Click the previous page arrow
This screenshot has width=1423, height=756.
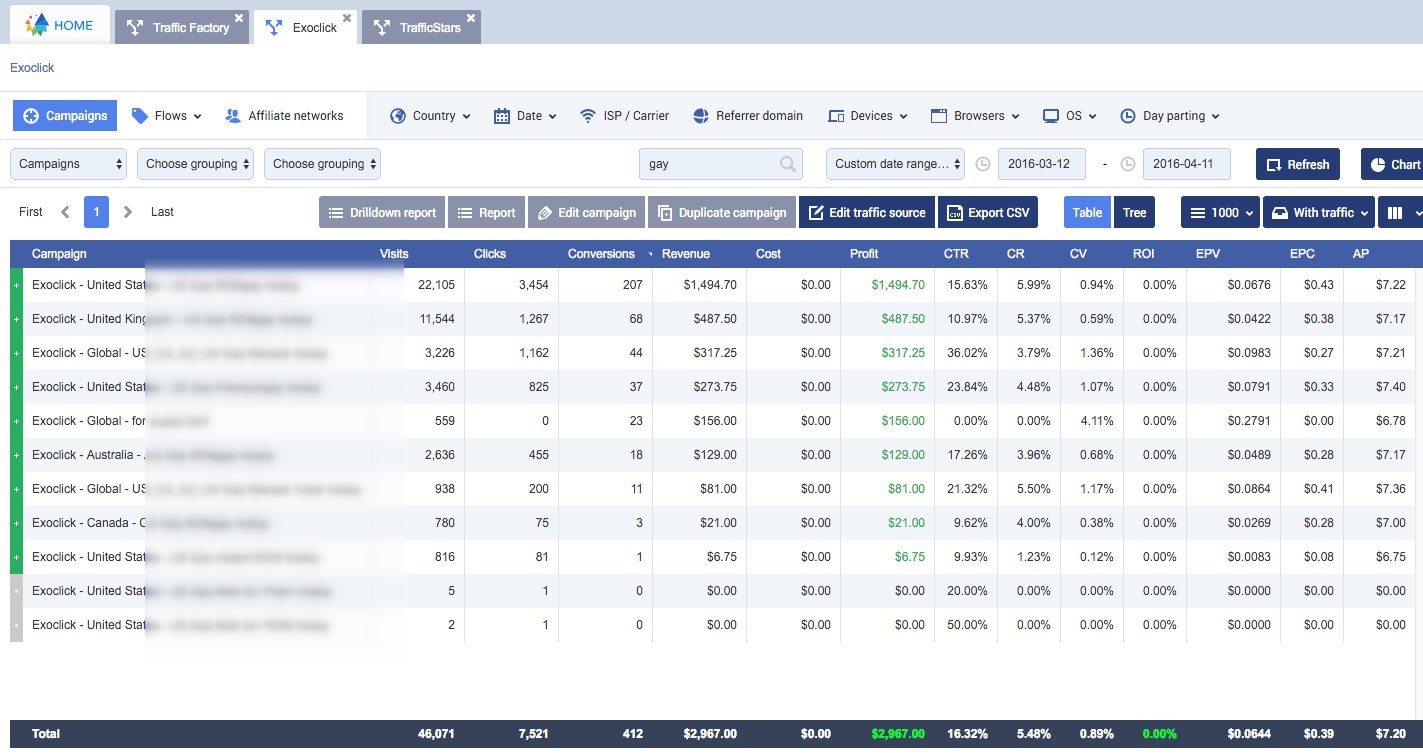[x=65, y=212]
